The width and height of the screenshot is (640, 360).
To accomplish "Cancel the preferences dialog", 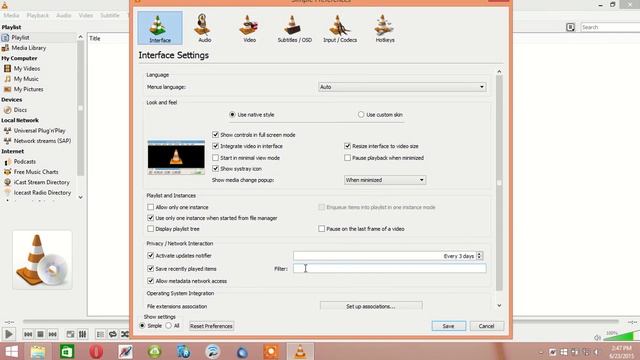I will click(487, 326).
